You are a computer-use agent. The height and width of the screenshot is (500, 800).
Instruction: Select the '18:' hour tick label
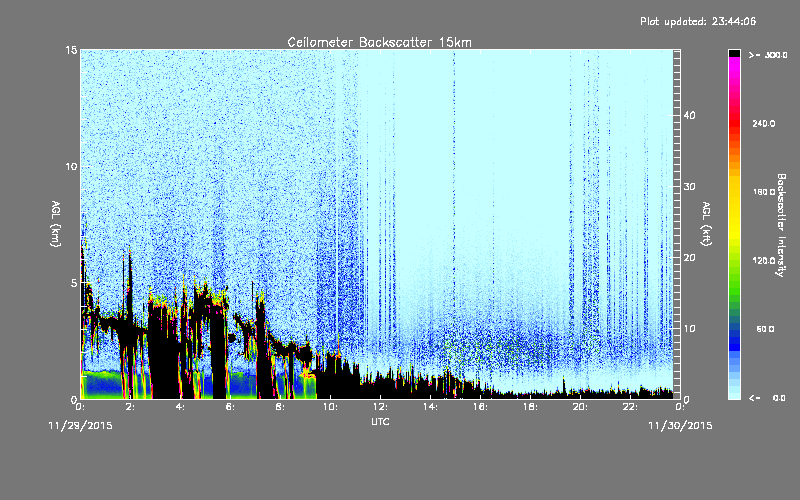530,407
